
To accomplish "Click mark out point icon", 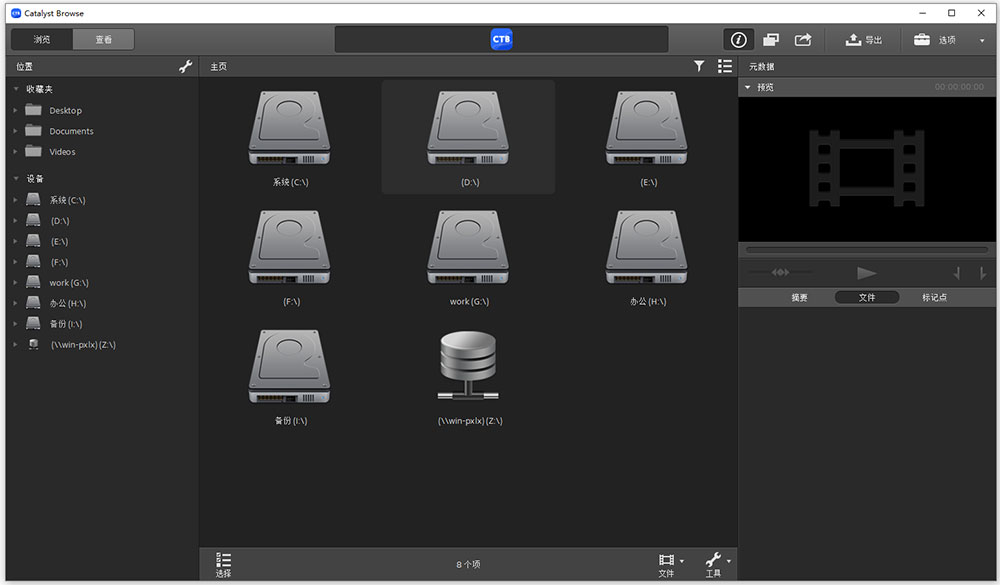I will point(982,273).
